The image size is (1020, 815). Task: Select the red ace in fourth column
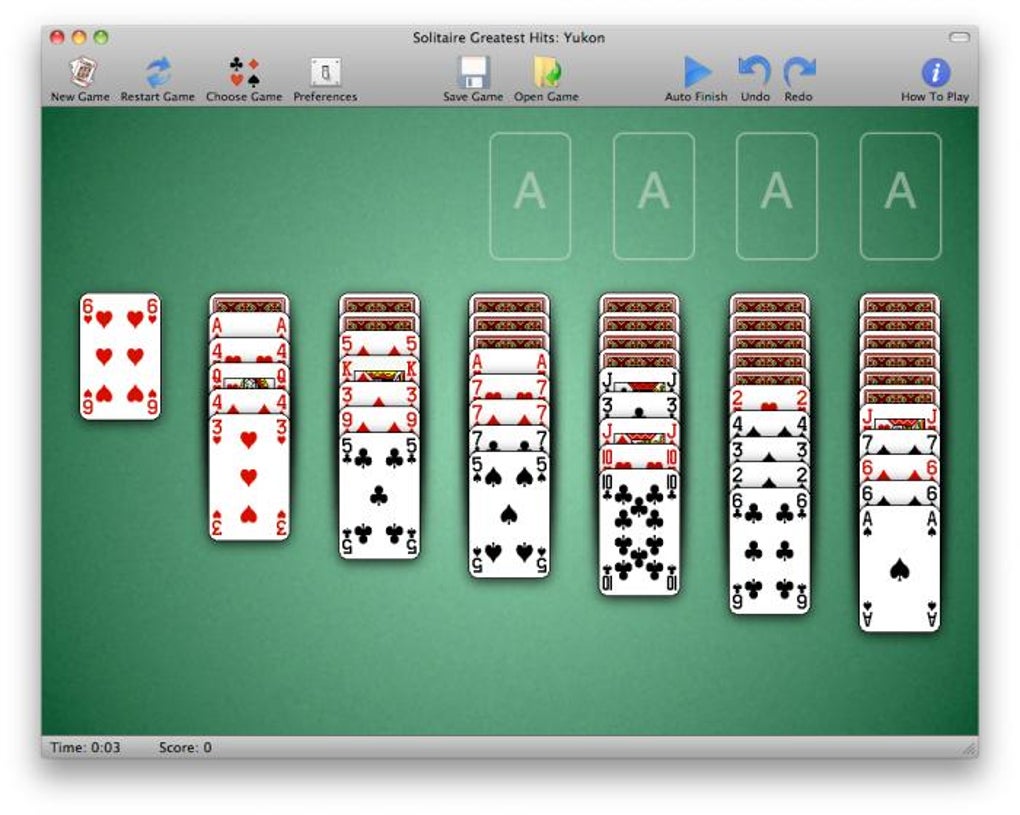(x=509, y=362)
